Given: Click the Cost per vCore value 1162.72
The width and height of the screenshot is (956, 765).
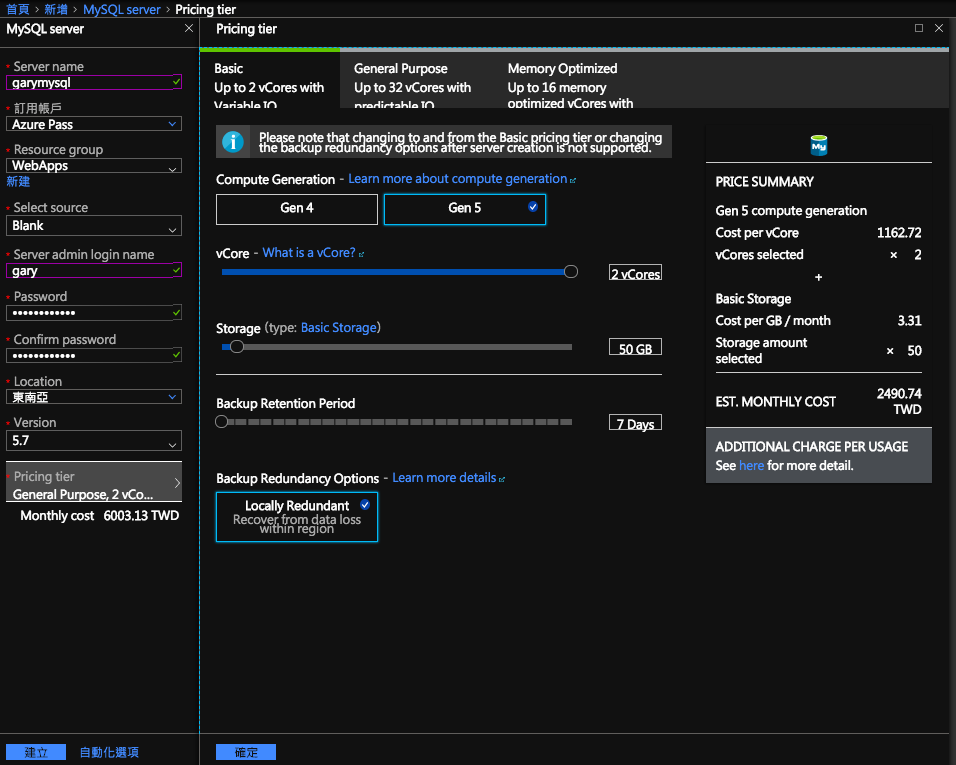Looking at the screenshot, I should tap(899, 233).
